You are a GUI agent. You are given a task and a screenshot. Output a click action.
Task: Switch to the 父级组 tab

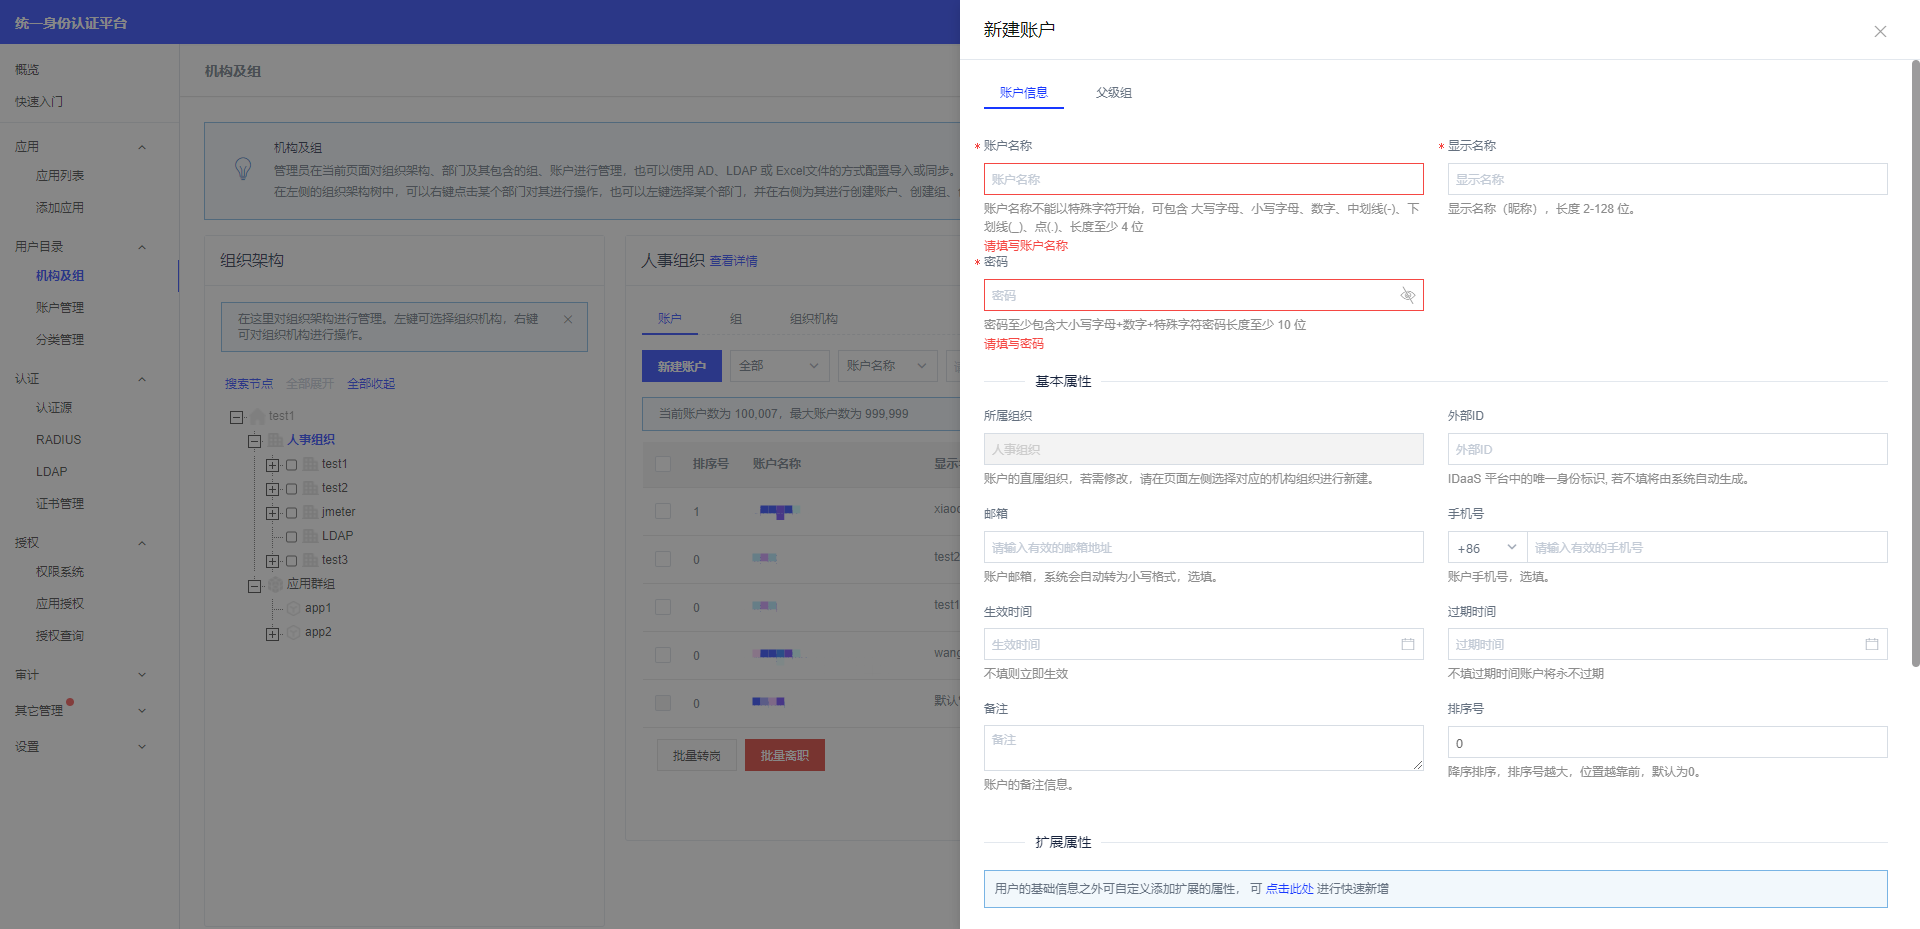[x=1113, y=93]
